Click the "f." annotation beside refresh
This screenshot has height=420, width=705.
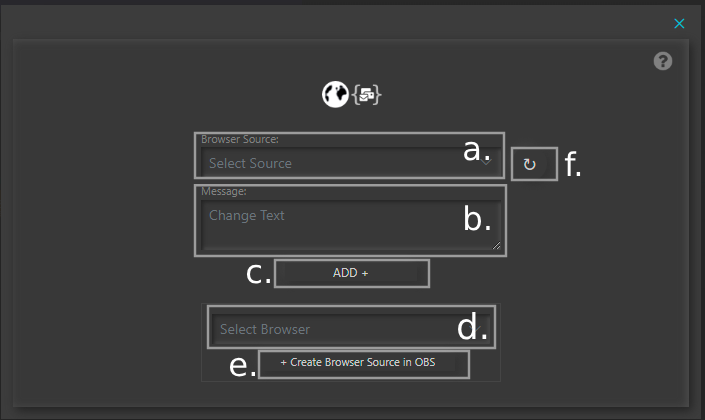point(572,165)
